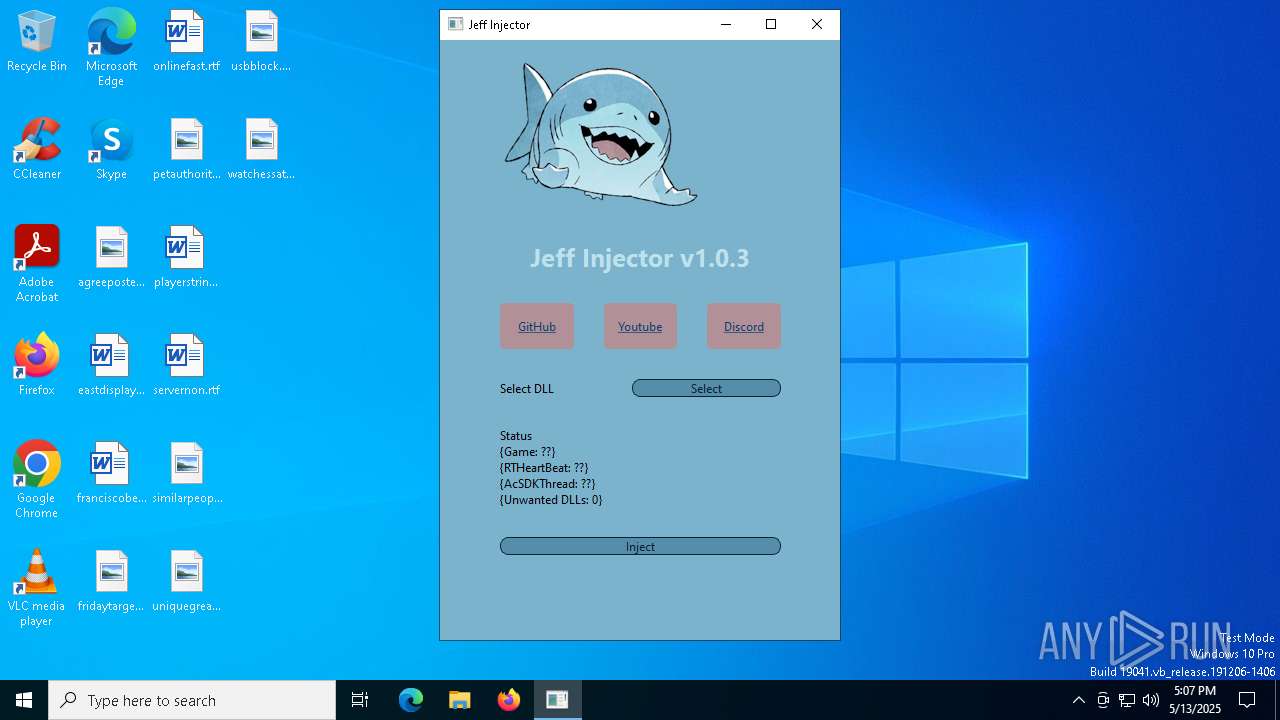The image size is (1280, 720).
Task: Minimize the Jeff Injector window
Action: (726, 24)
